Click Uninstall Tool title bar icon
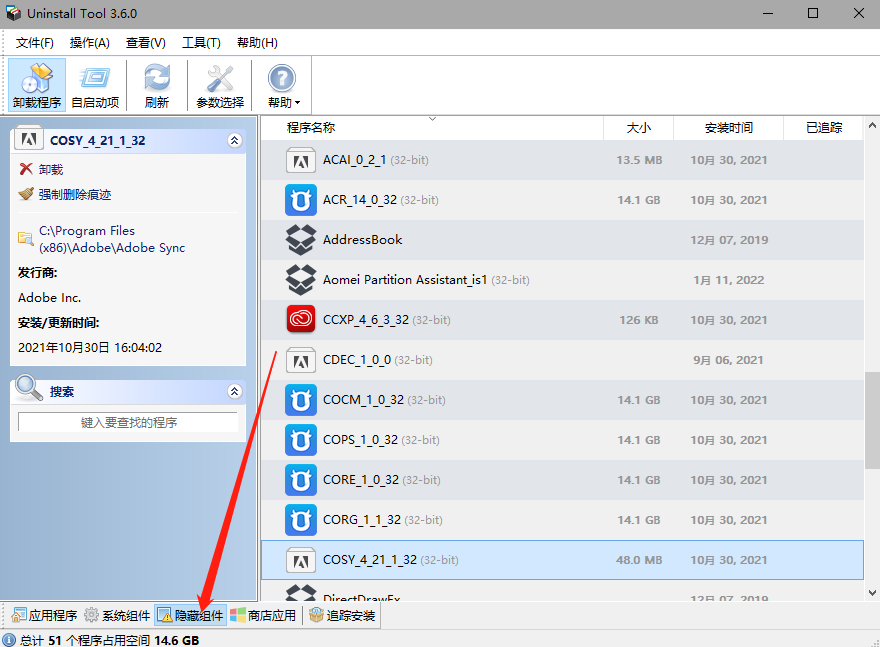The height and width of the screenshot is (647, 880). [x=13, y=13]
